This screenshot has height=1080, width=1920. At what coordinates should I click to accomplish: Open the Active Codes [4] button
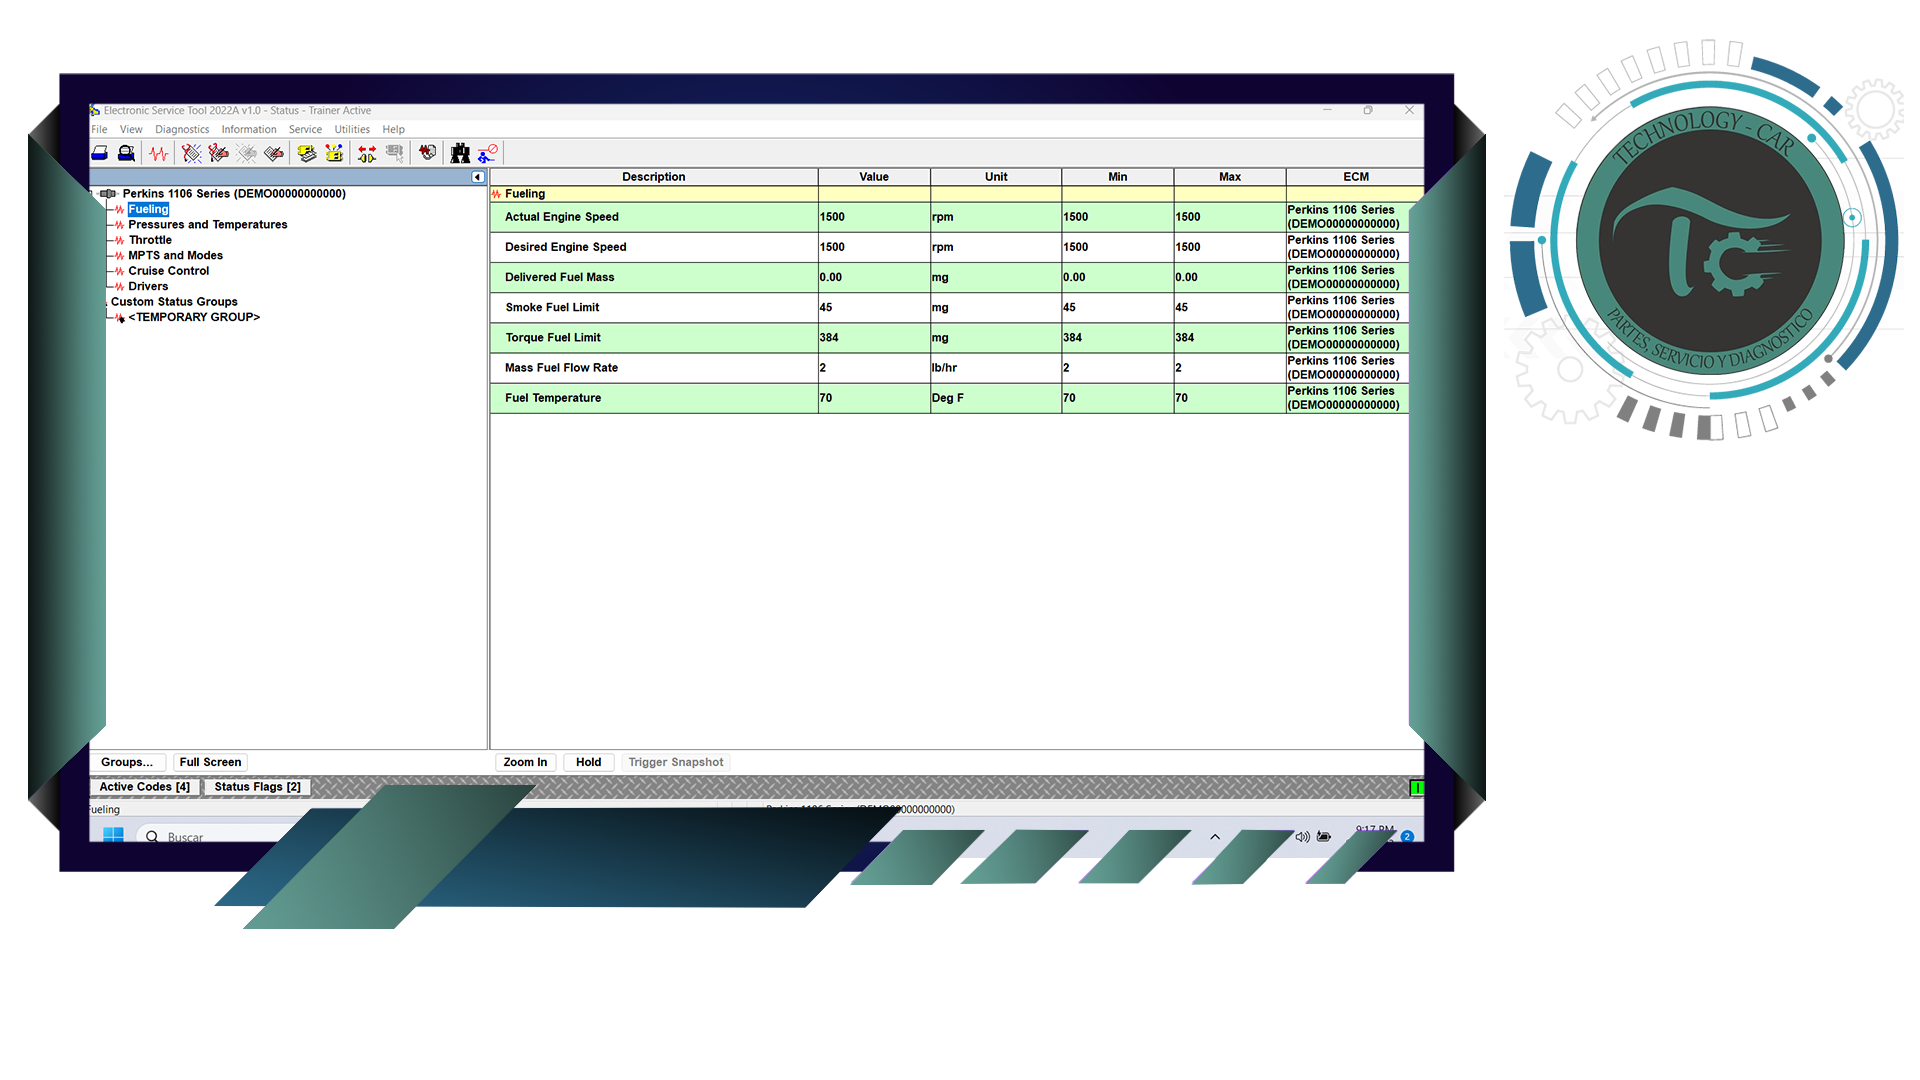coord(145,787)
